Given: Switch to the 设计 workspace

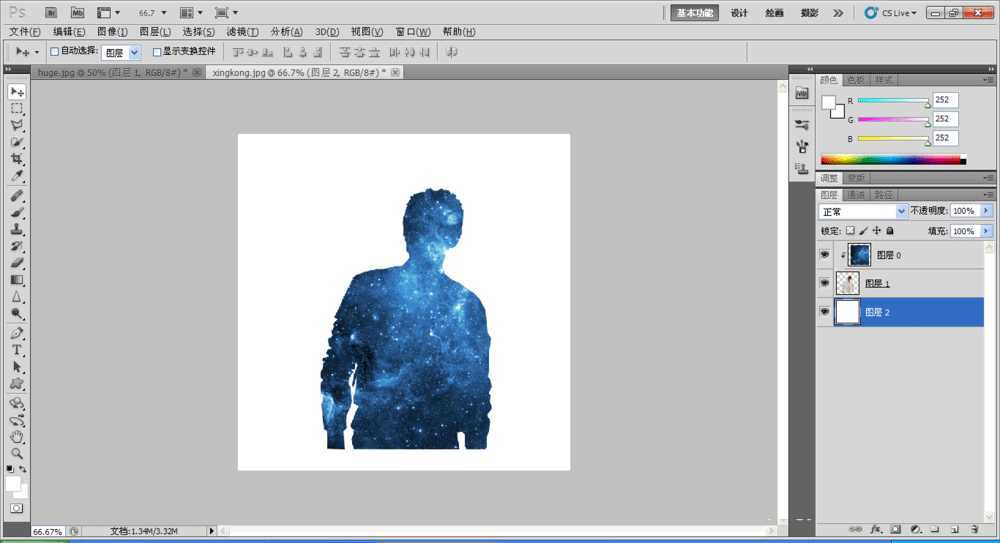Looking at the screenshot, I should [x=739, y=13].
